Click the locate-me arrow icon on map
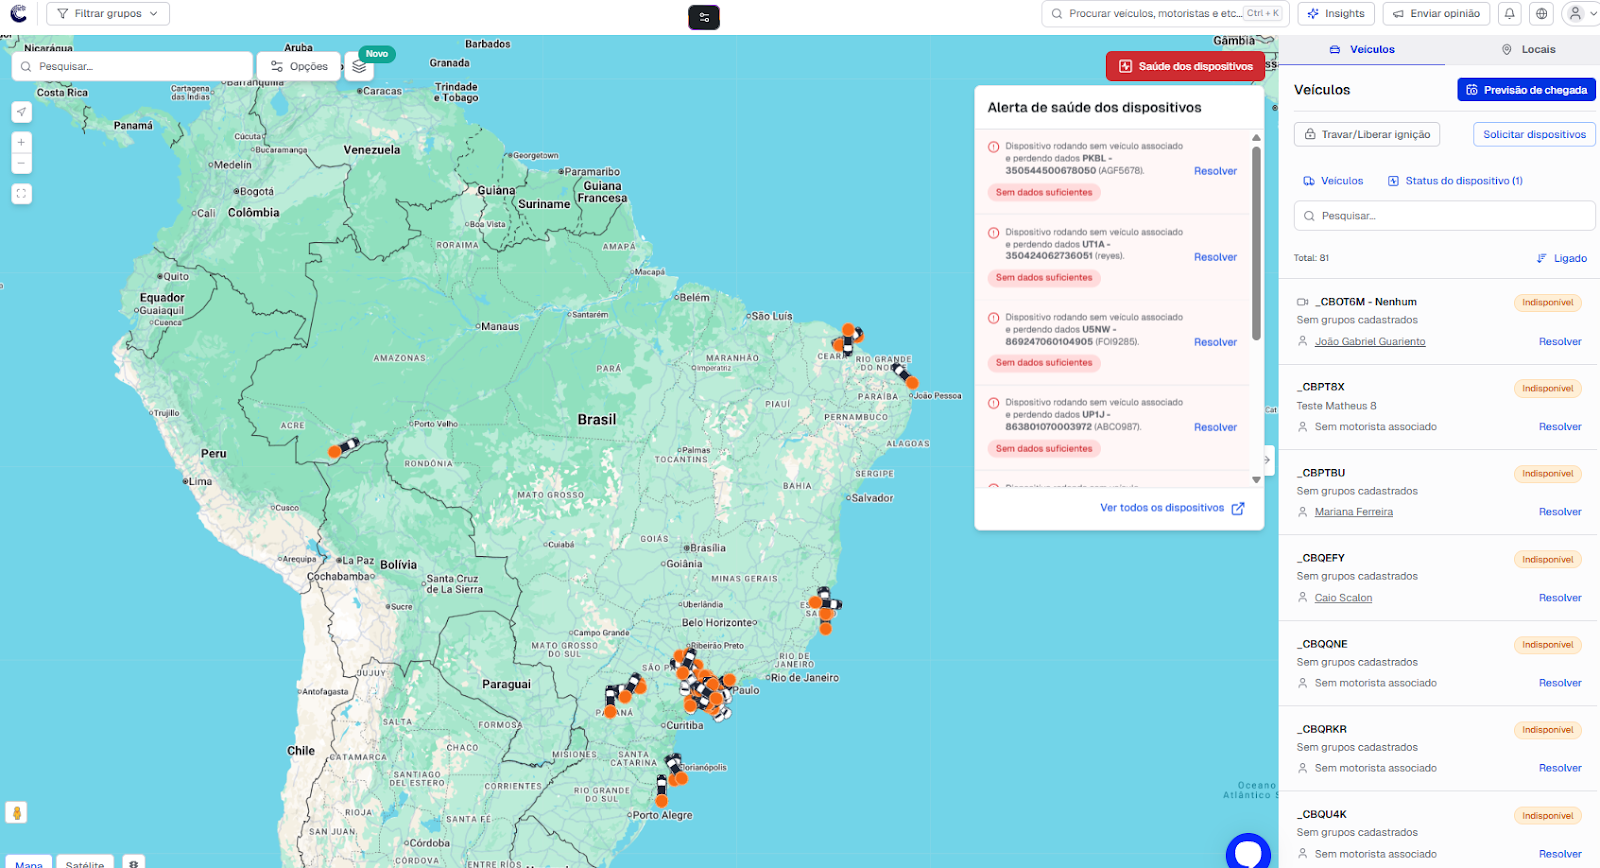Screen dimensions: 1600x868 tap(21, 112)
